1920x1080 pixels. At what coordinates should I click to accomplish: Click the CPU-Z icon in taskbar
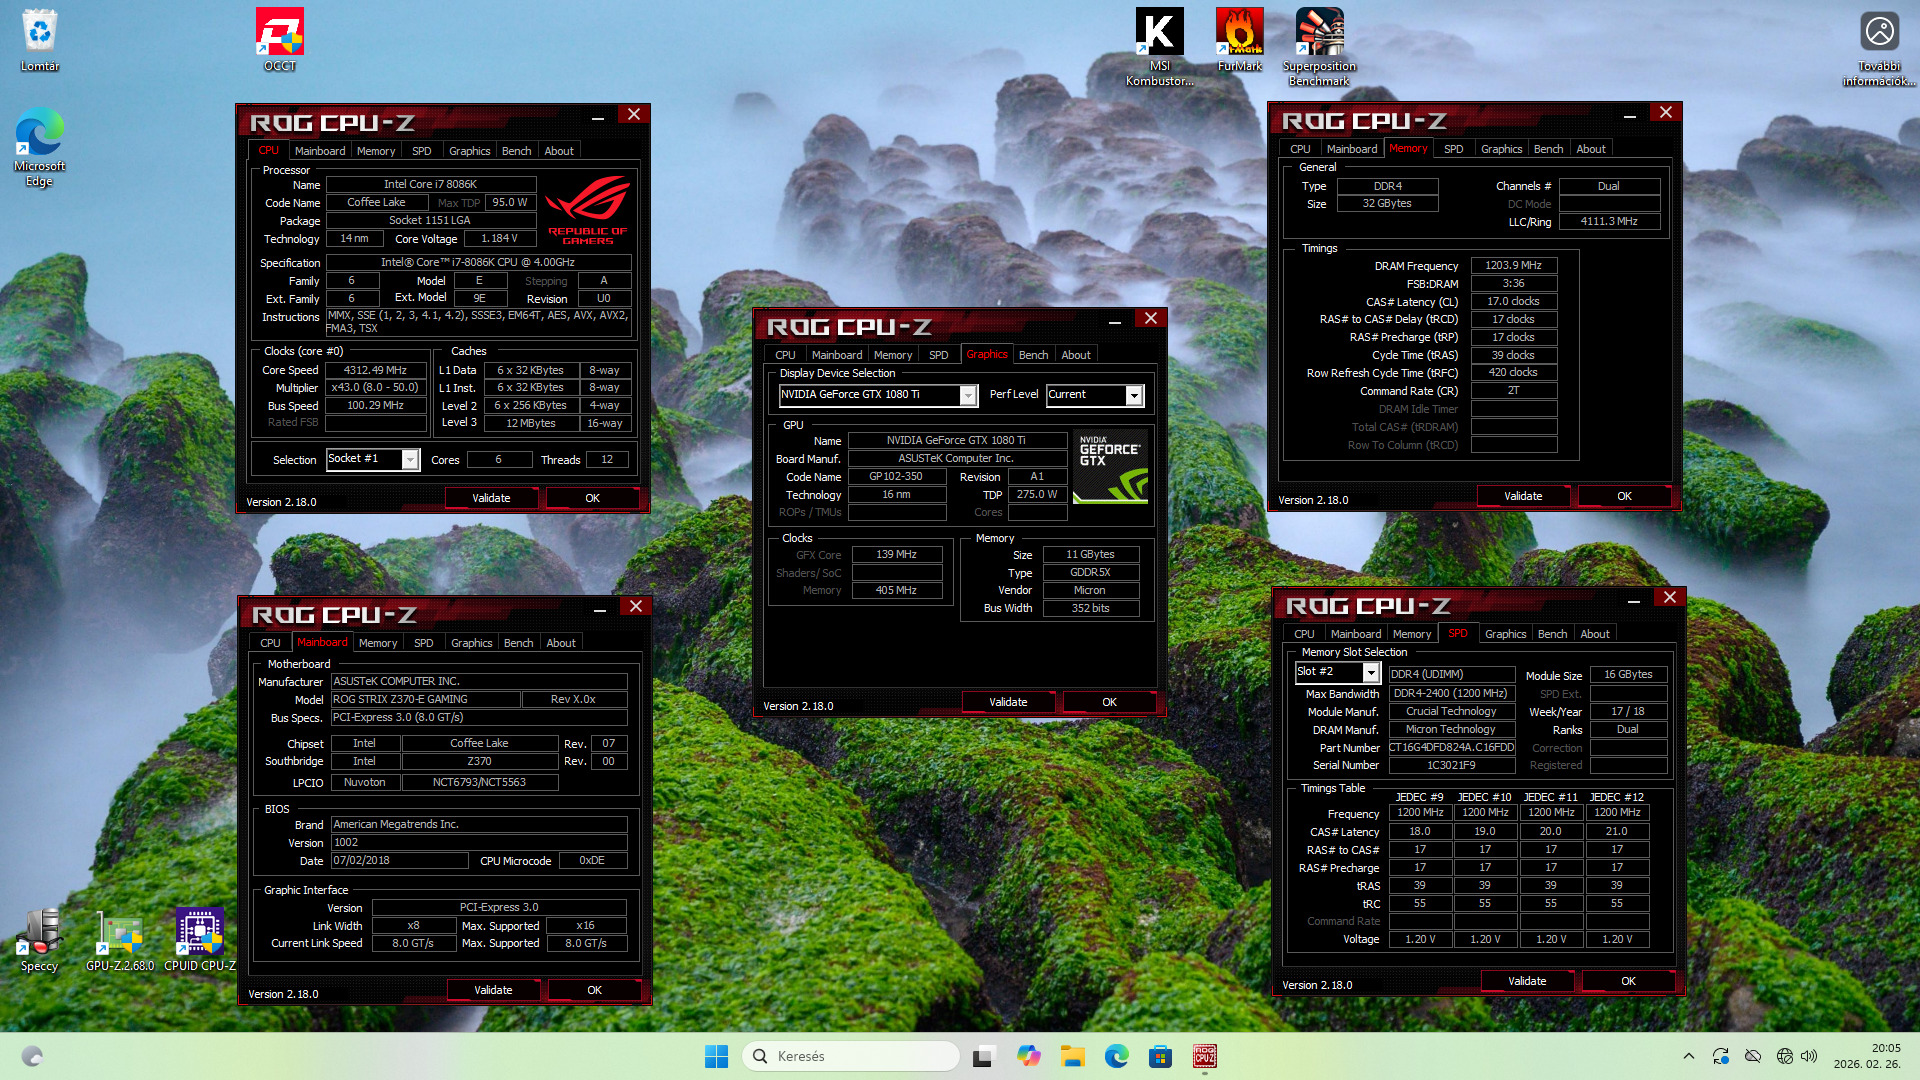(1204, 1056)
